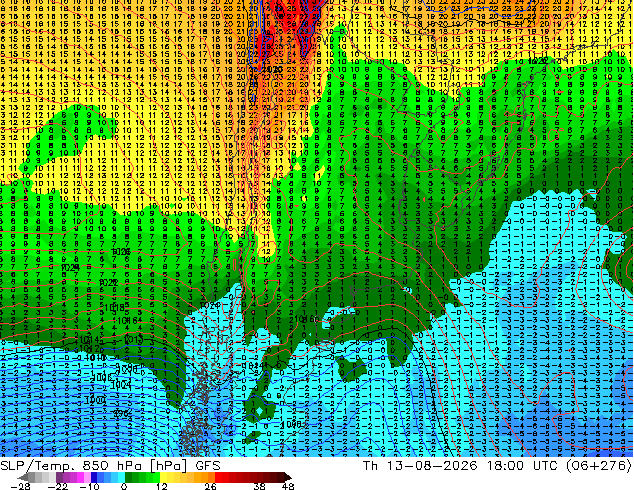Click the '26' legend scale value
This screenshot has height=490, width=634.
pos(210,486)
